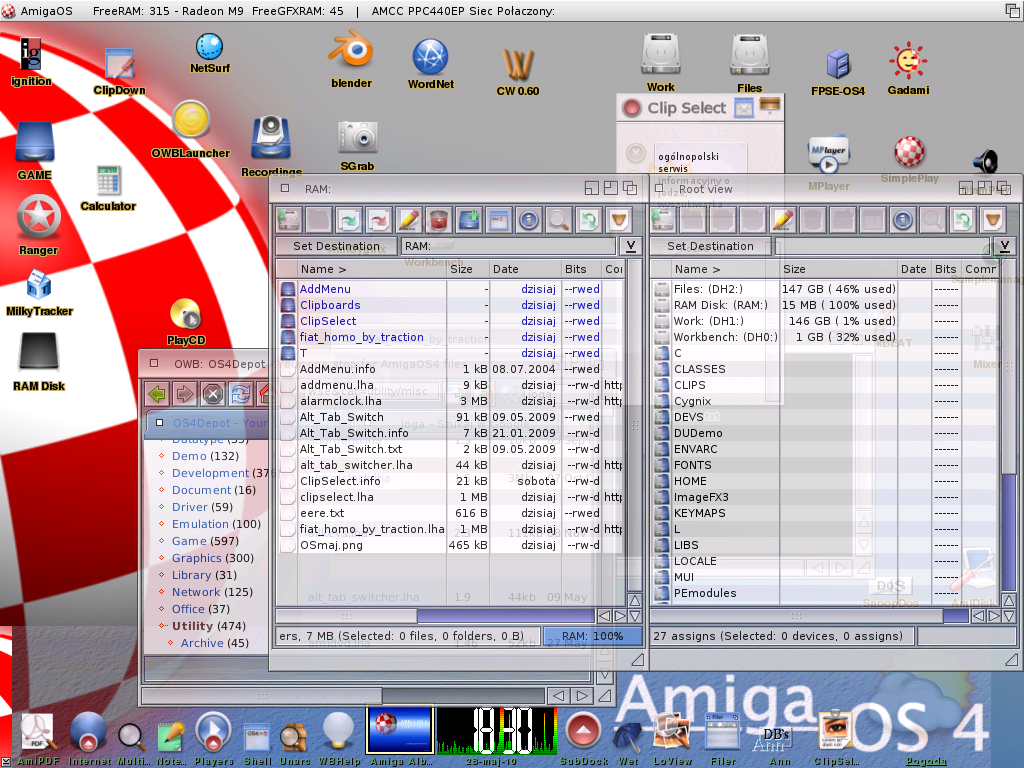Screen dimensions: 1024x768
Task: Select the clipselect.lha archive row
Action: pyautogui.click(x=451, y=497)
